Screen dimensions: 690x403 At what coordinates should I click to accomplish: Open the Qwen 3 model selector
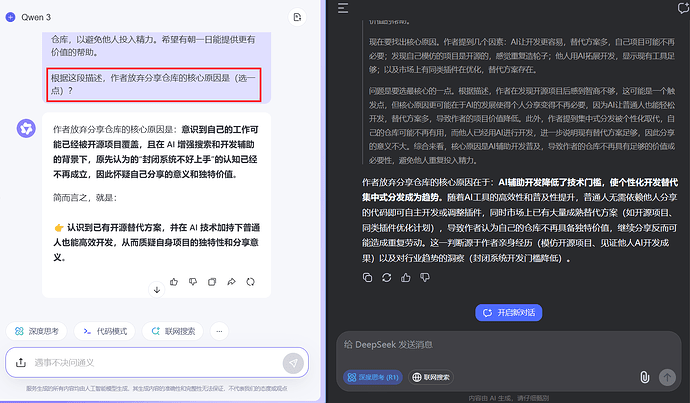coord(36,17)
